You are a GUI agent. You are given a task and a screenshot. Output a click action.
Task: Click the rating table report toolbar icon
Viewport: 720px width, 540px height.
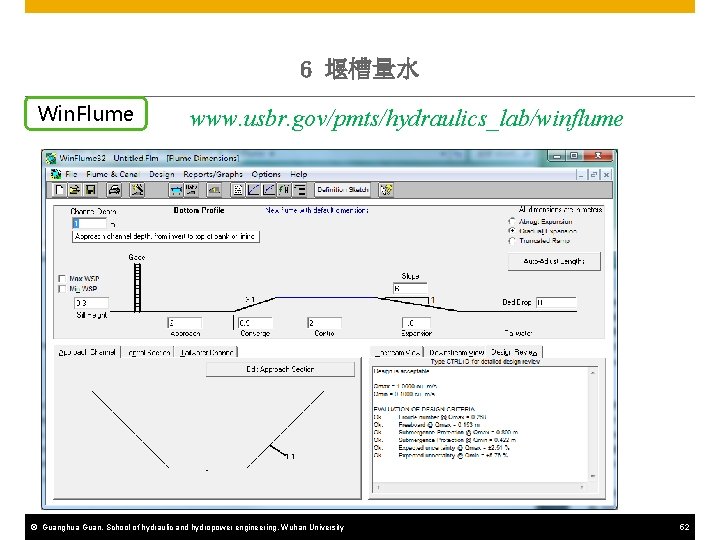pos(238,190)
